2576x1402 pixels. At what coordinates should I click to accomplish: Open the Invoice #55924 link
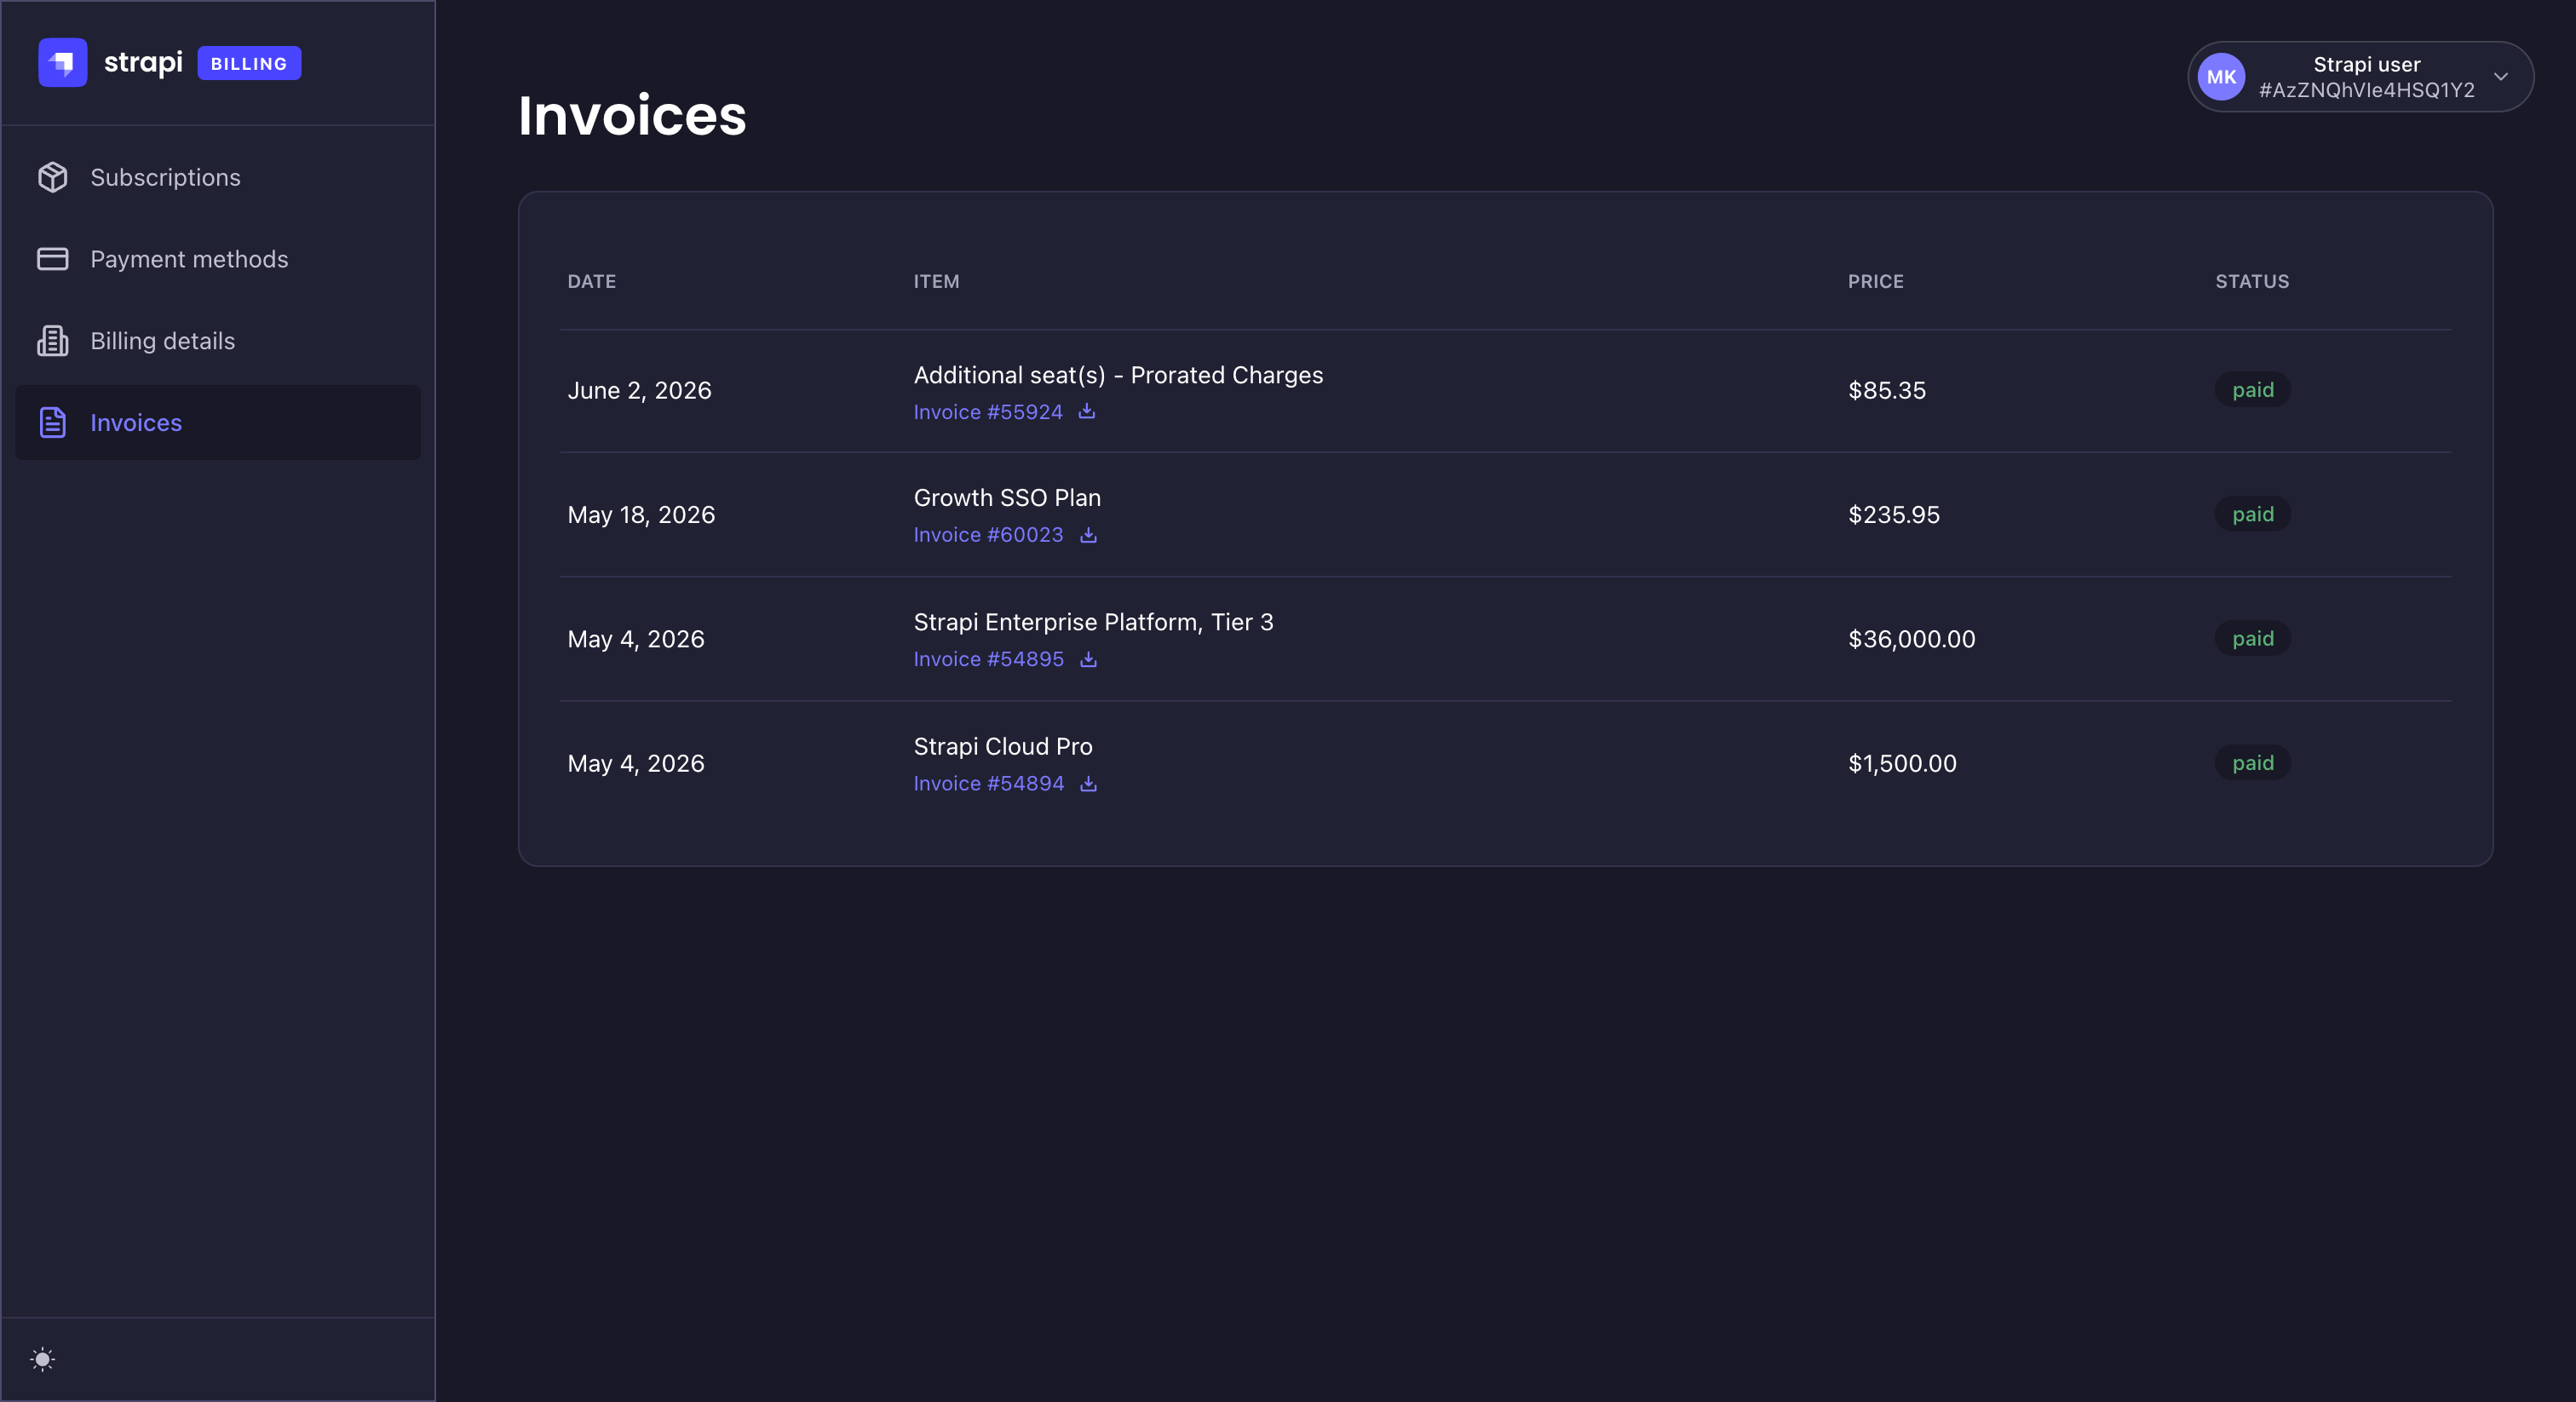click(988, 412)
